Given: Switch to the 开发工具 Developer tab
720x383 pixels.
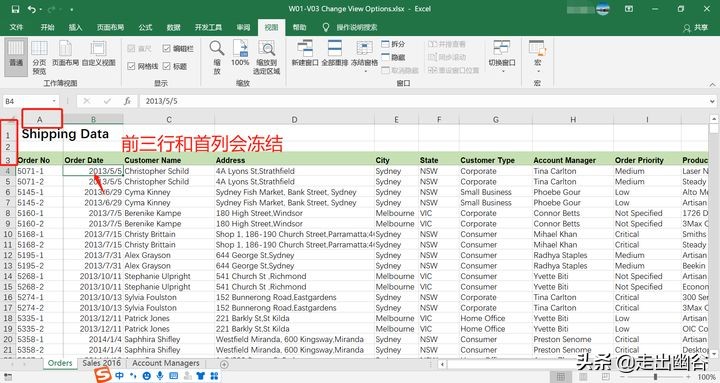Looking at the screenshot, I should (x=208, y=27).
